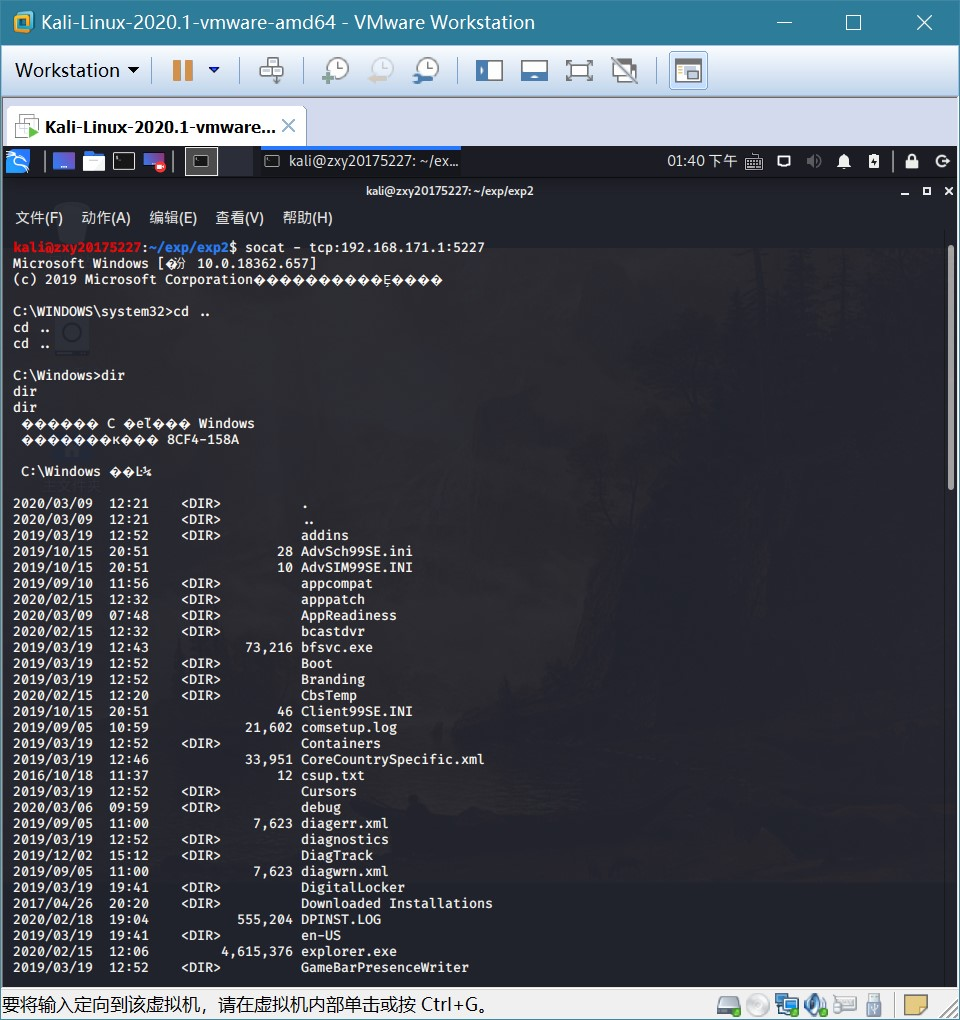Viewport: 960px width, 1020px height.
Task: Open the 帮助(H) menu
Action: (x=308, y=218)
